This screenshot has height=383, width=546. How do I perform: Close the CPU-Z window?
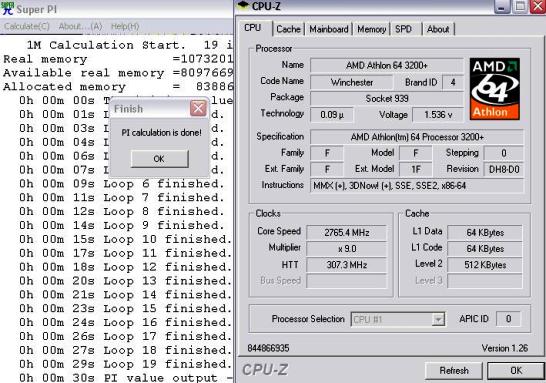538,7
